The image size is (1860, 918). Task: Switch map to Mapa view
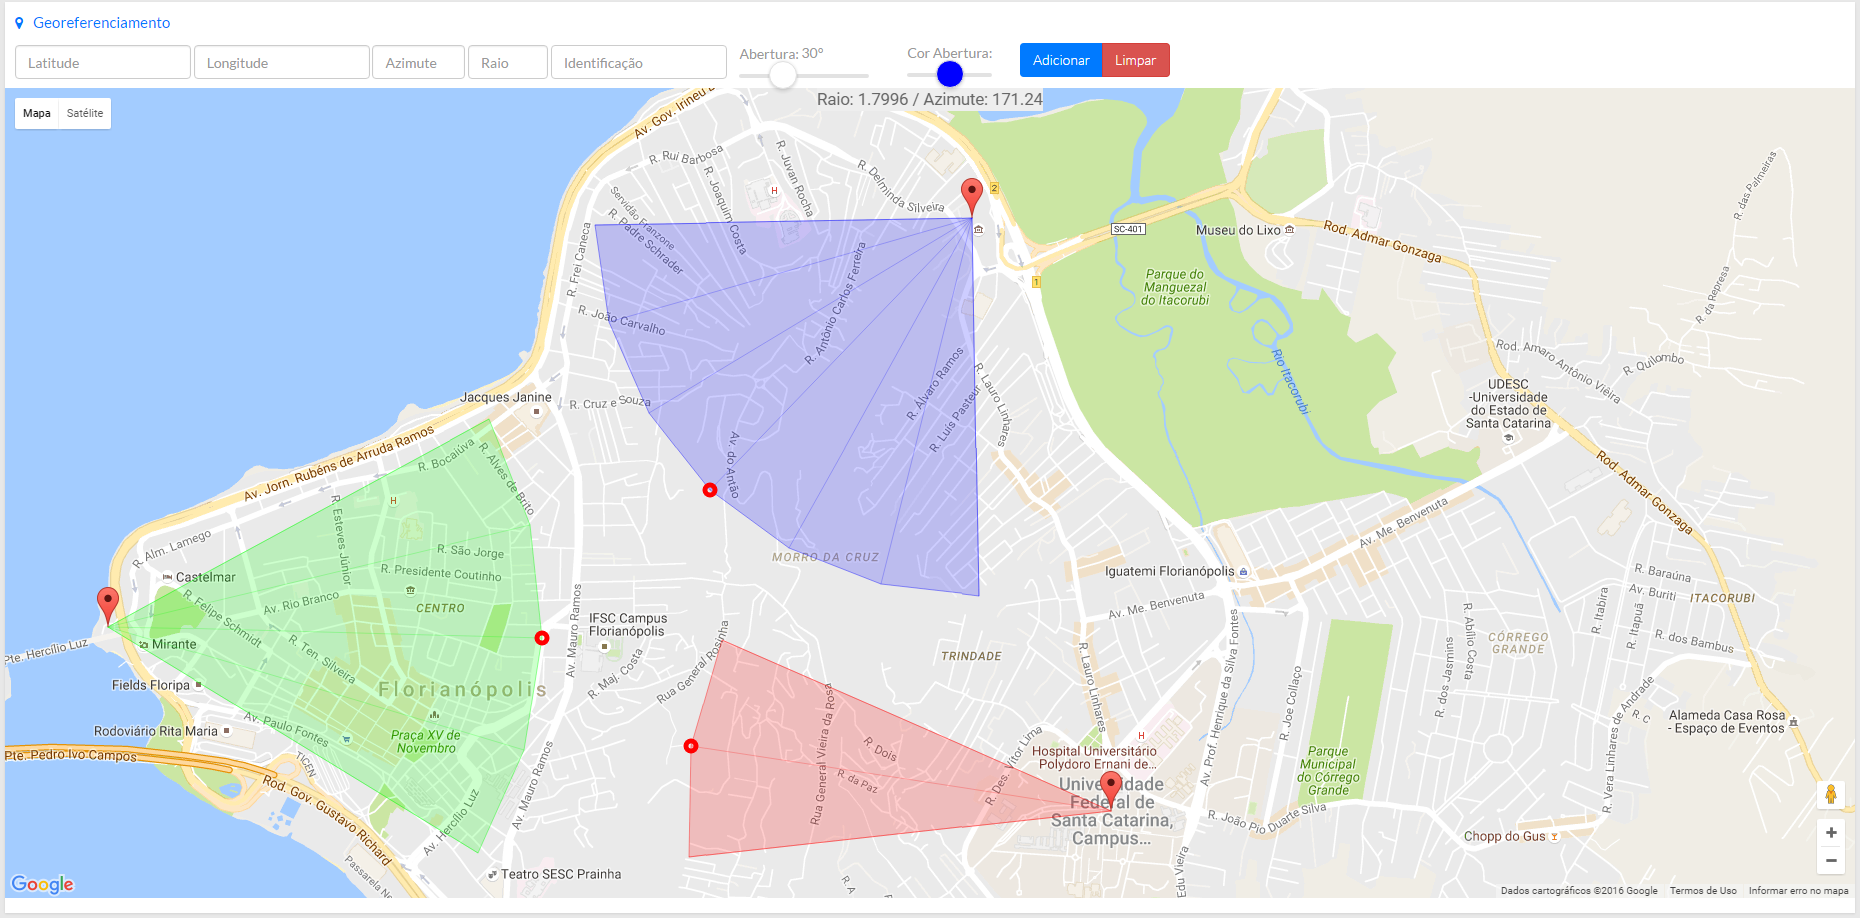(x=37, y=113)
